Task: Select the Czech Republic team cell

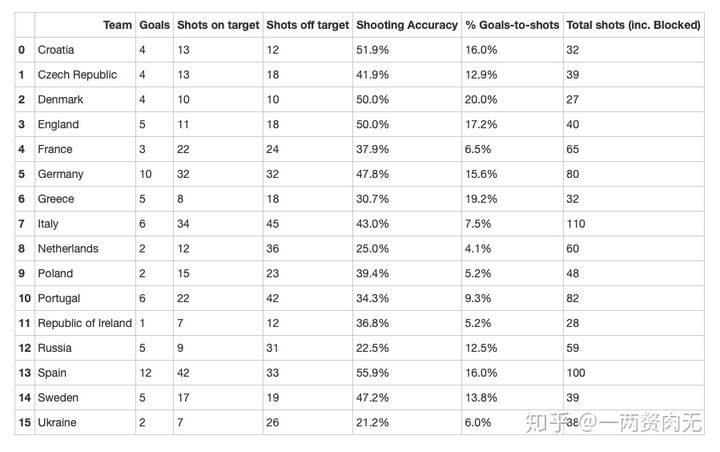Action: pos(77,75)
